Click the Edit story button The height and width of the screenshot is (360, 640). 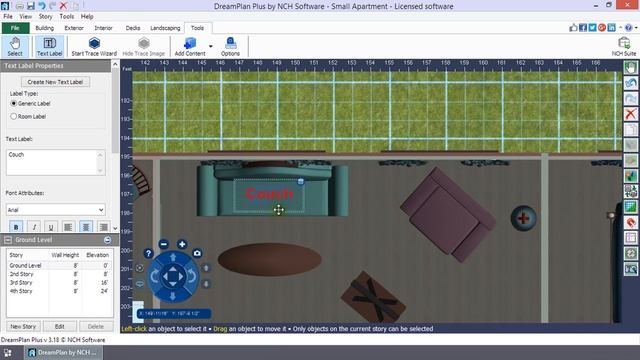[60, 327]
